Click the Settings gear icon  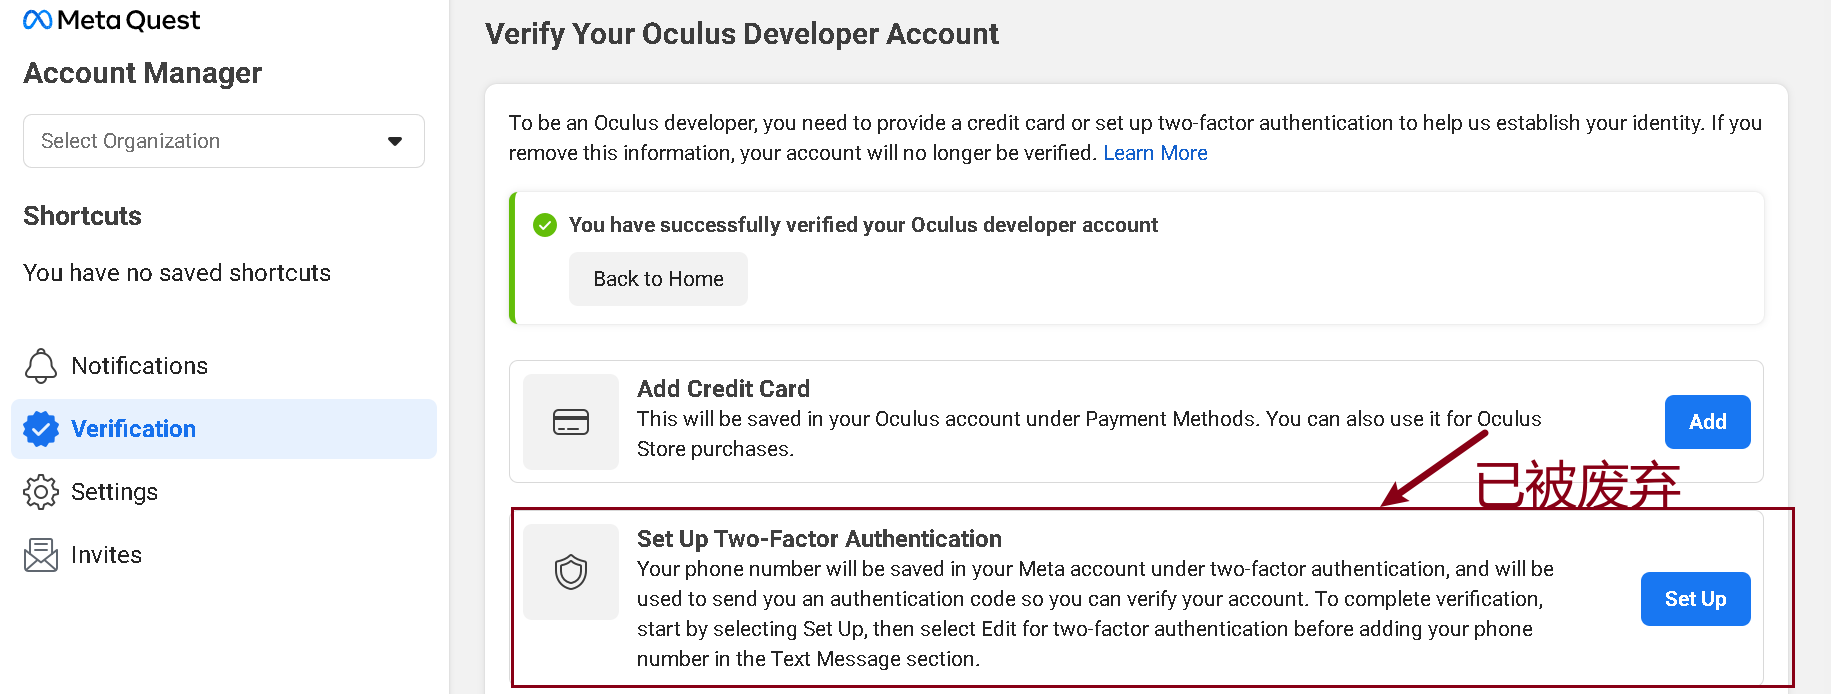(41, 492)
